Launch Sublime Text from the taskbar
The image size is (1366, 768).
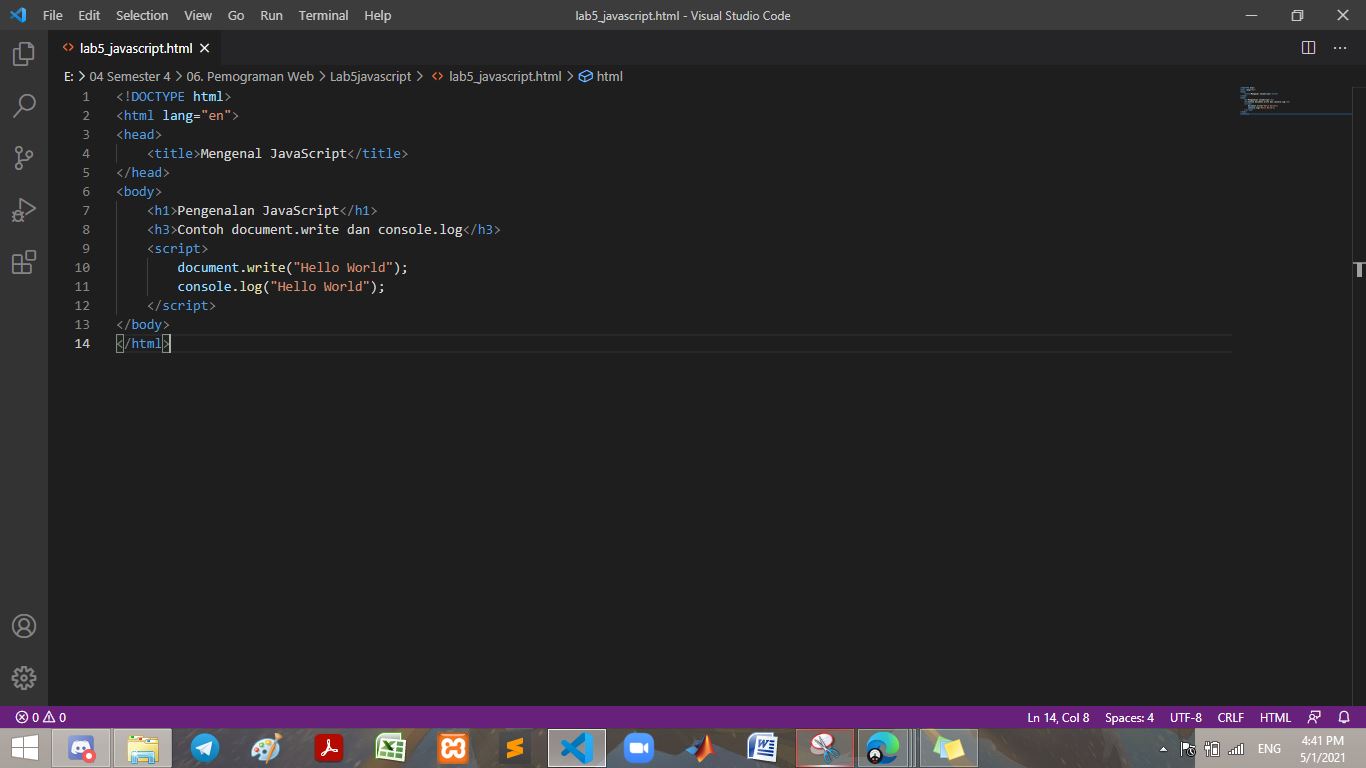[x=515, y=747]
